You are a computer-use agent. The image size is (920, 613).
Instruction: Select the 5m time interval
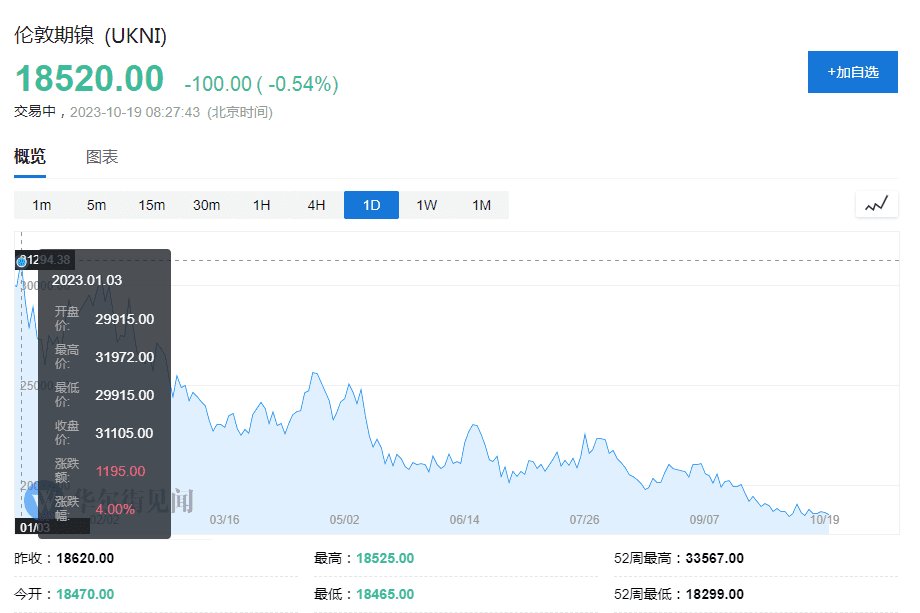[97, 205]
